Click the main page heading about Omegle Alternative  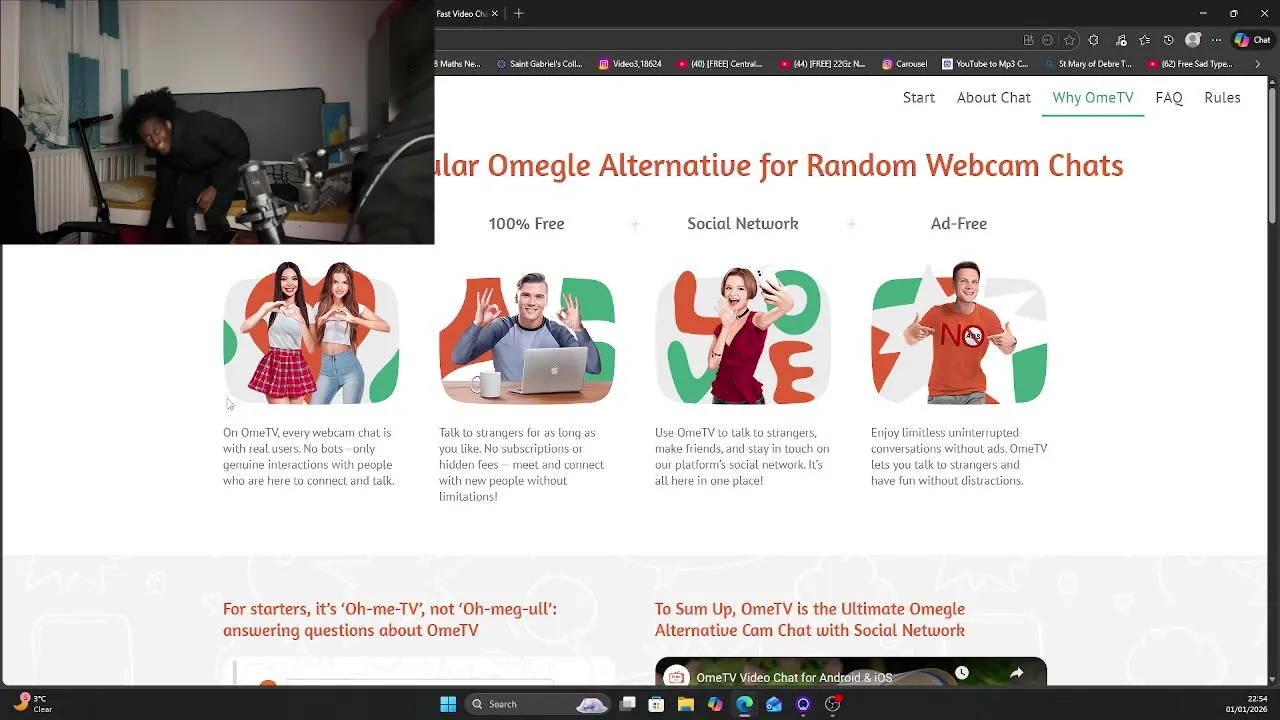779,165
